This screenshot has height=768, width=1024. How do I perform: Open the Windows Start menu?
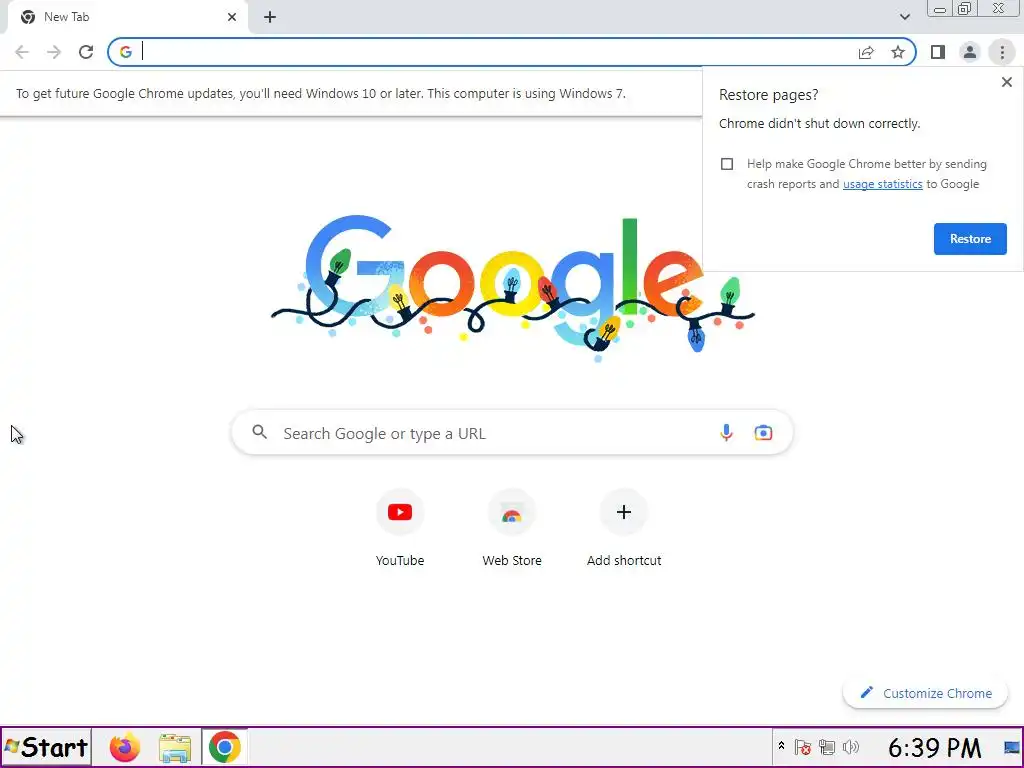(46, 747)
